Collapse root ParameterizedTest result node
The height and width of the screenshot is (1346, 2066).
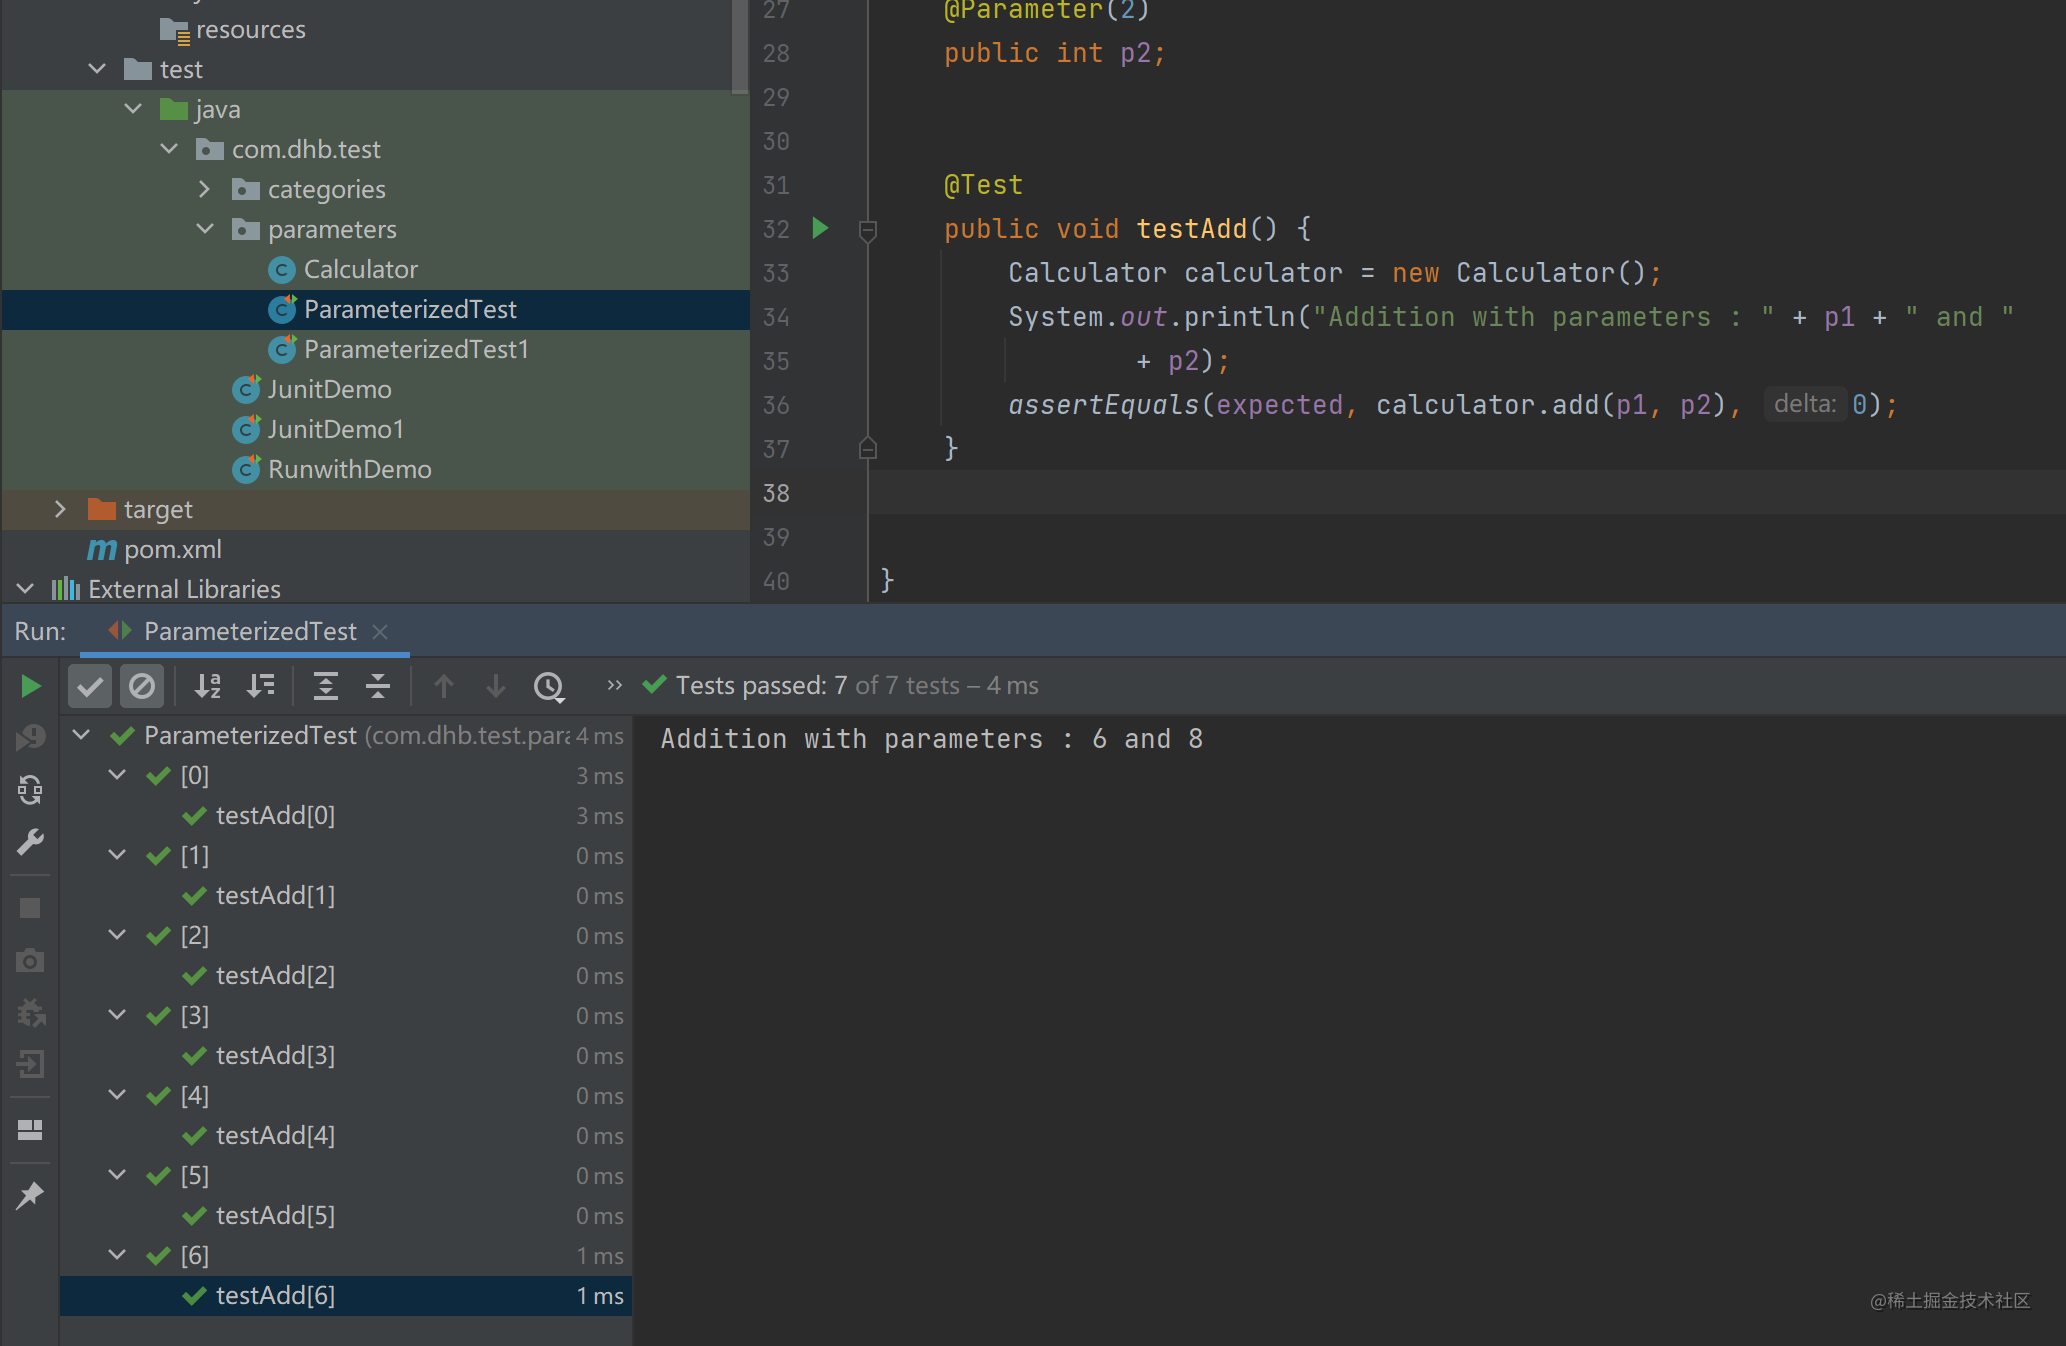pos(82,735)
